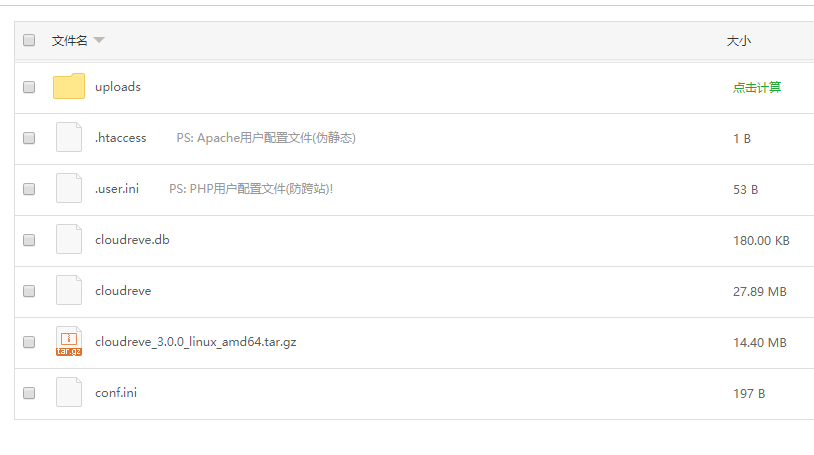Select the cloudreve.db row checkbox

pyautogui.click(x=29, y=240)
